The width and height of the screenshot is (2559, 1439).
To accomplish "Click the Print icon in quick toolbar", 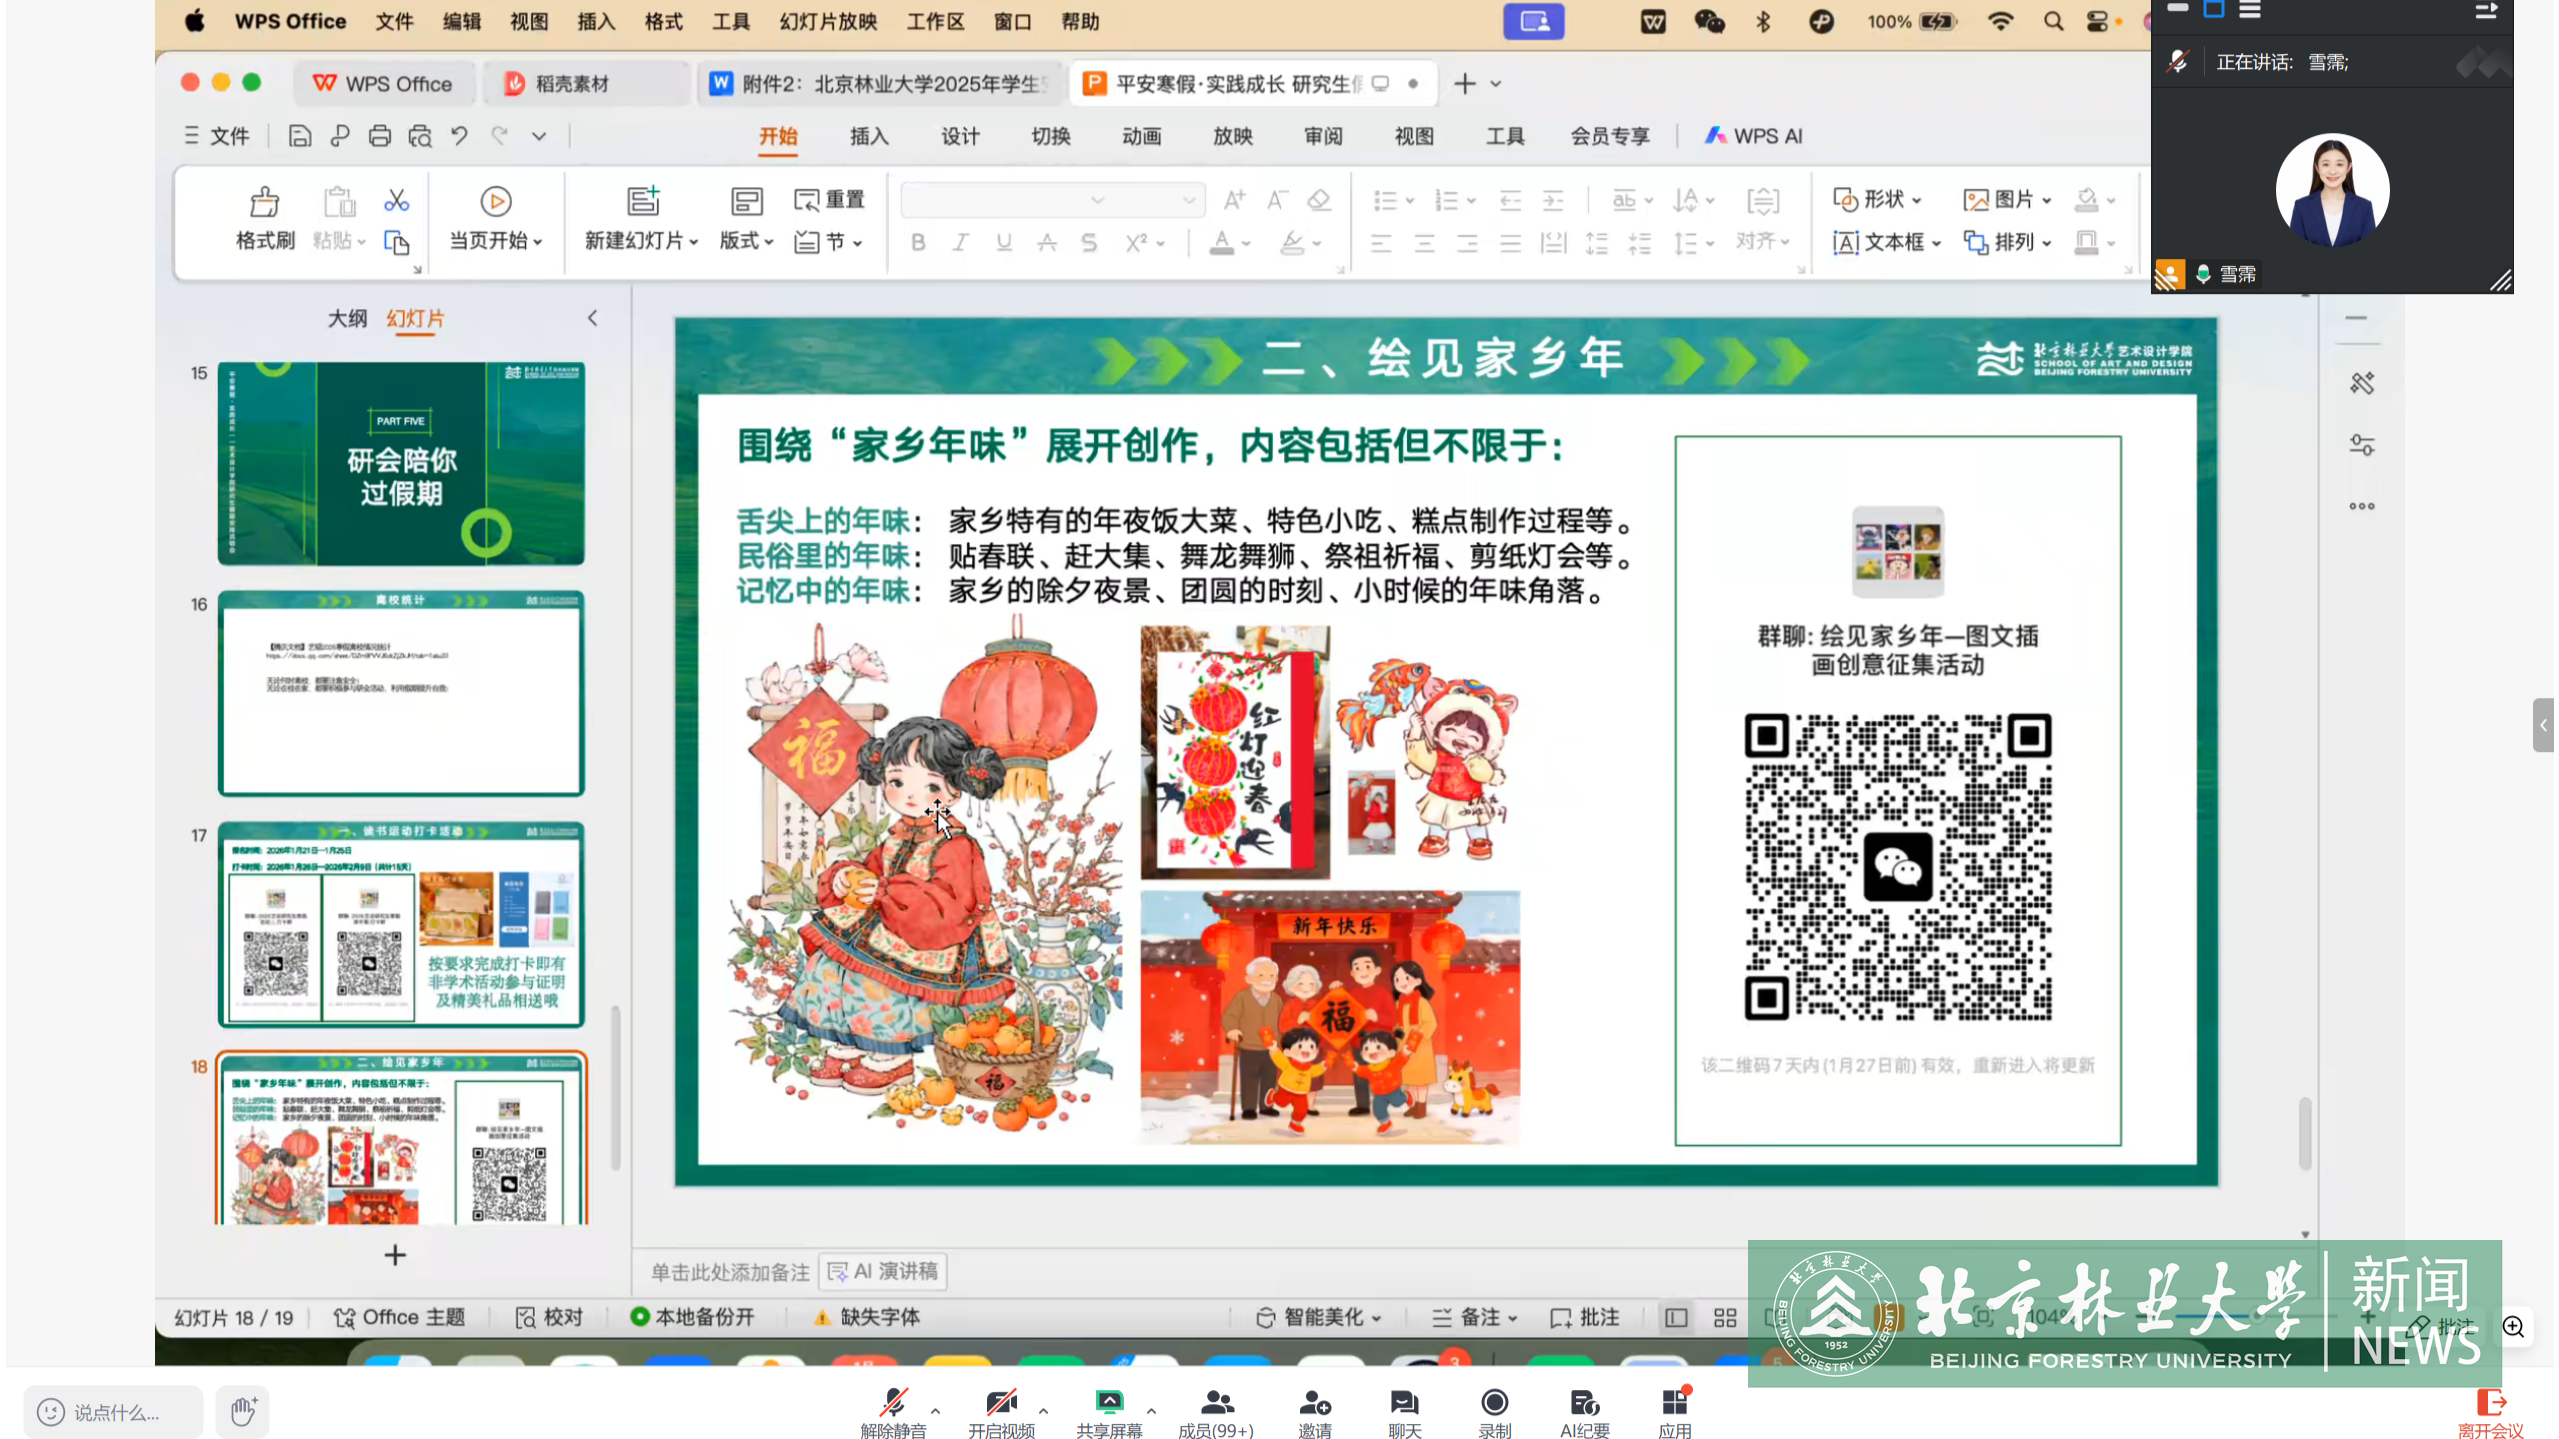I will click(x=379, y=136).
